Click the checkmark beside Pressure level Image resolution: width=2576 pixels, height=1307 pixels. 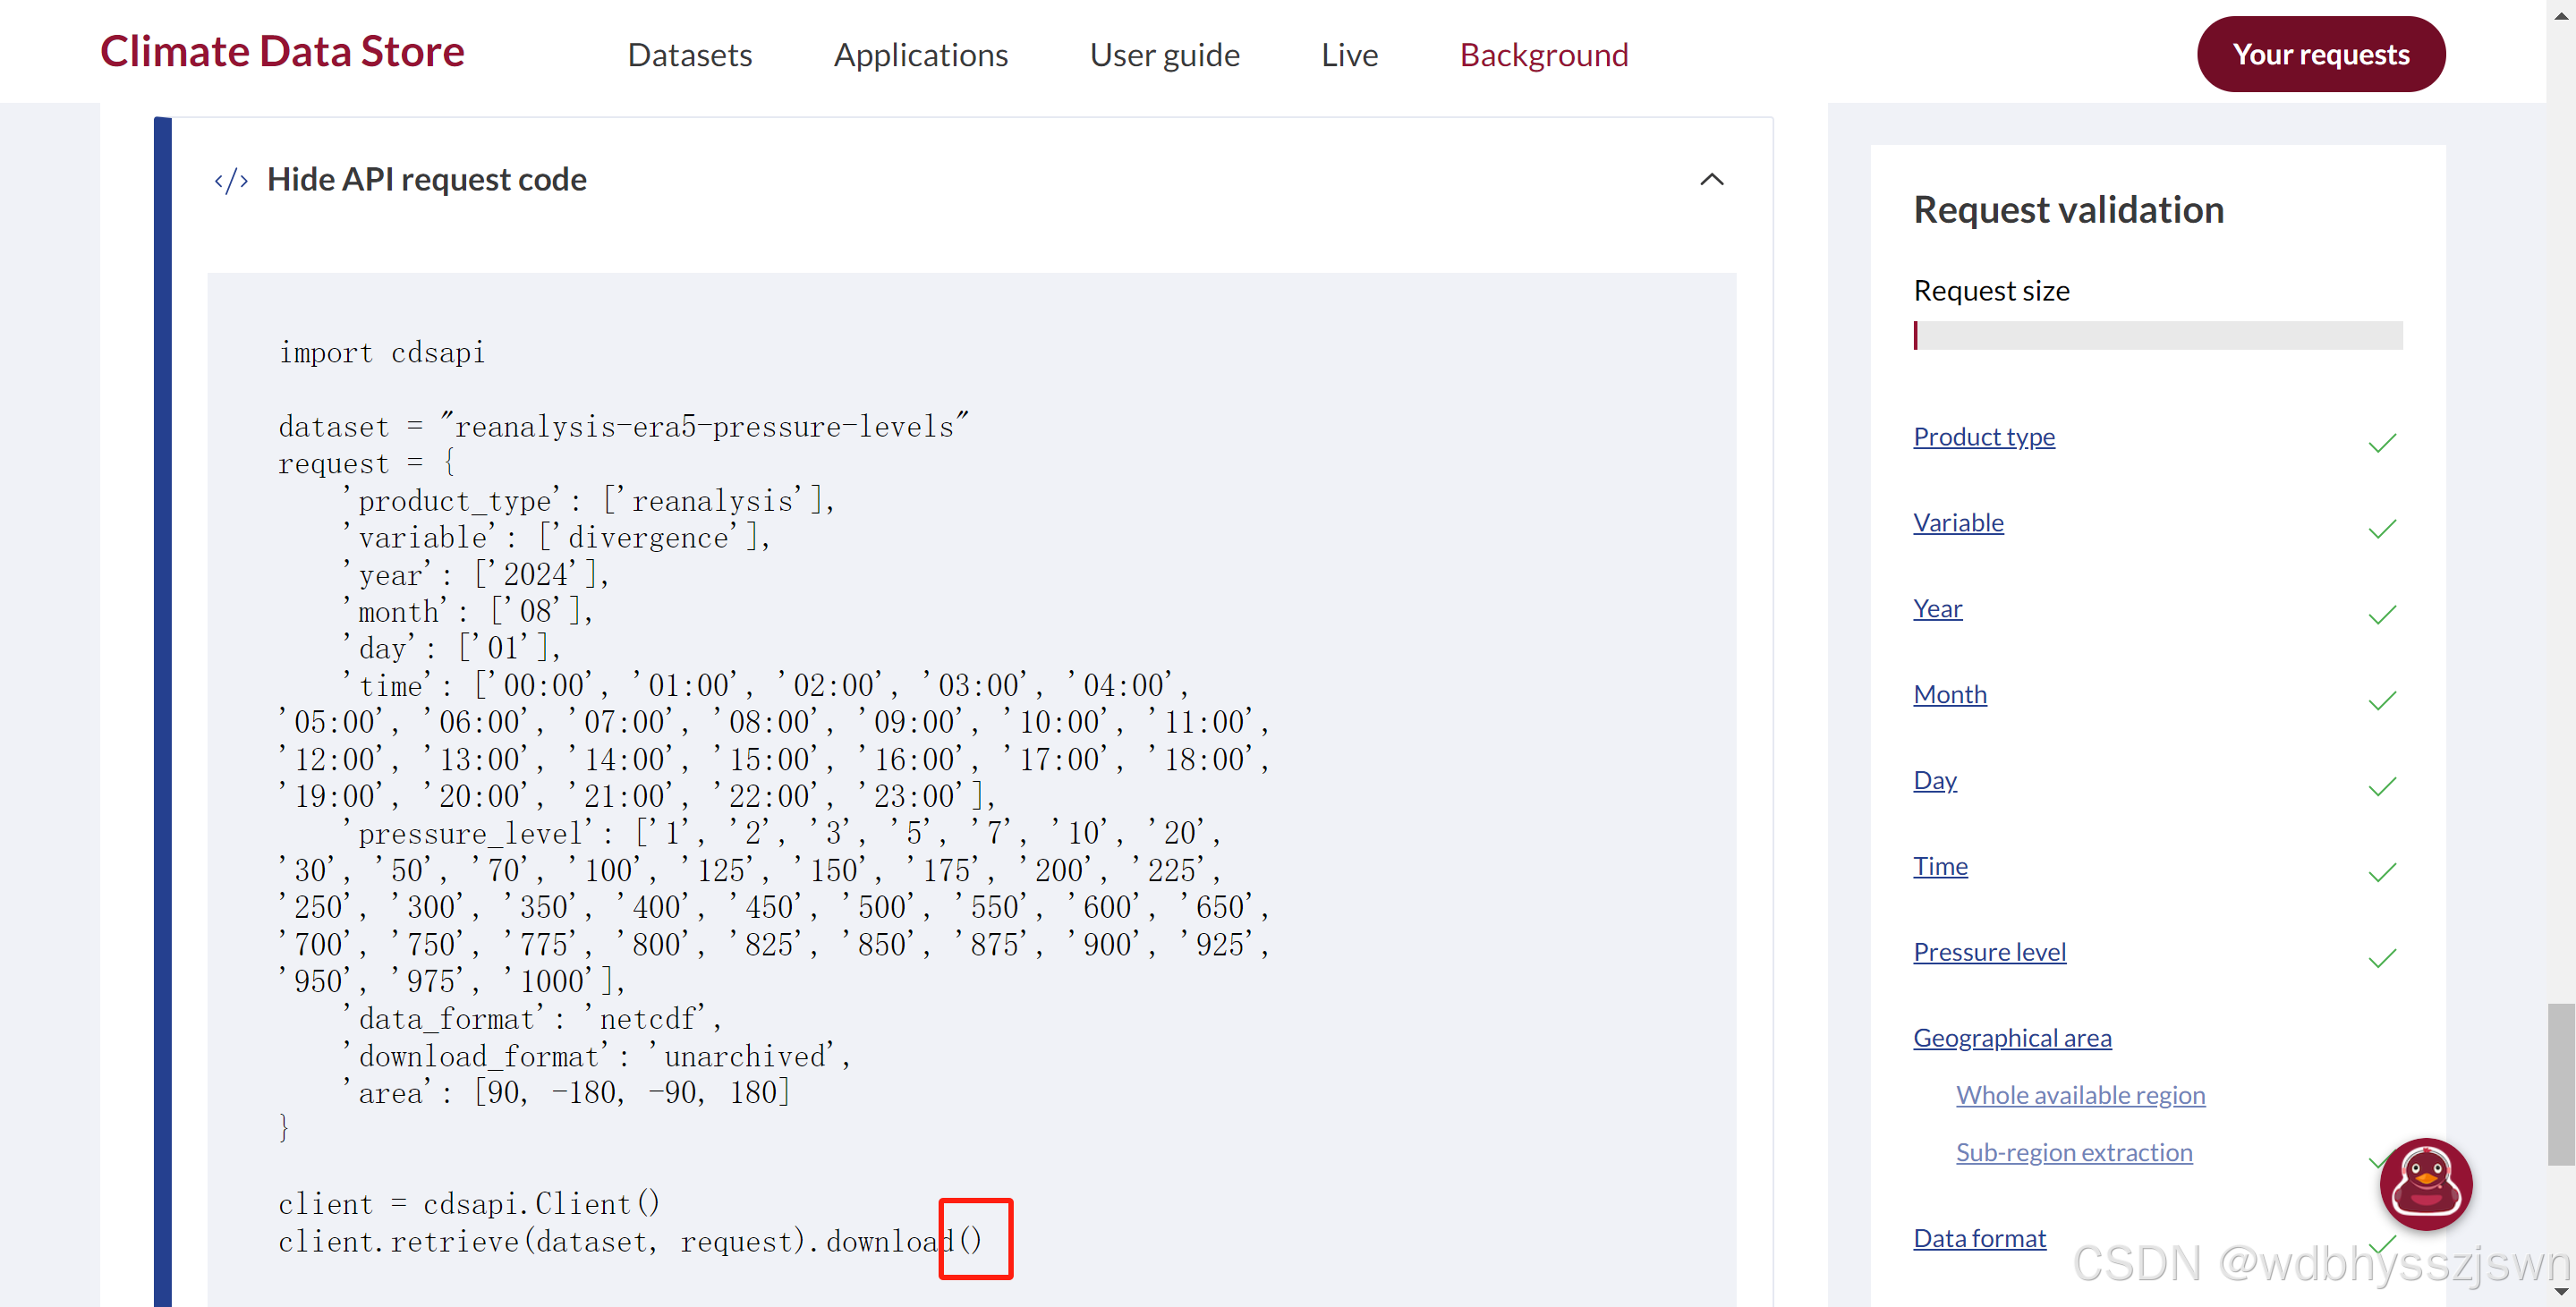(x=2382, y=958)
